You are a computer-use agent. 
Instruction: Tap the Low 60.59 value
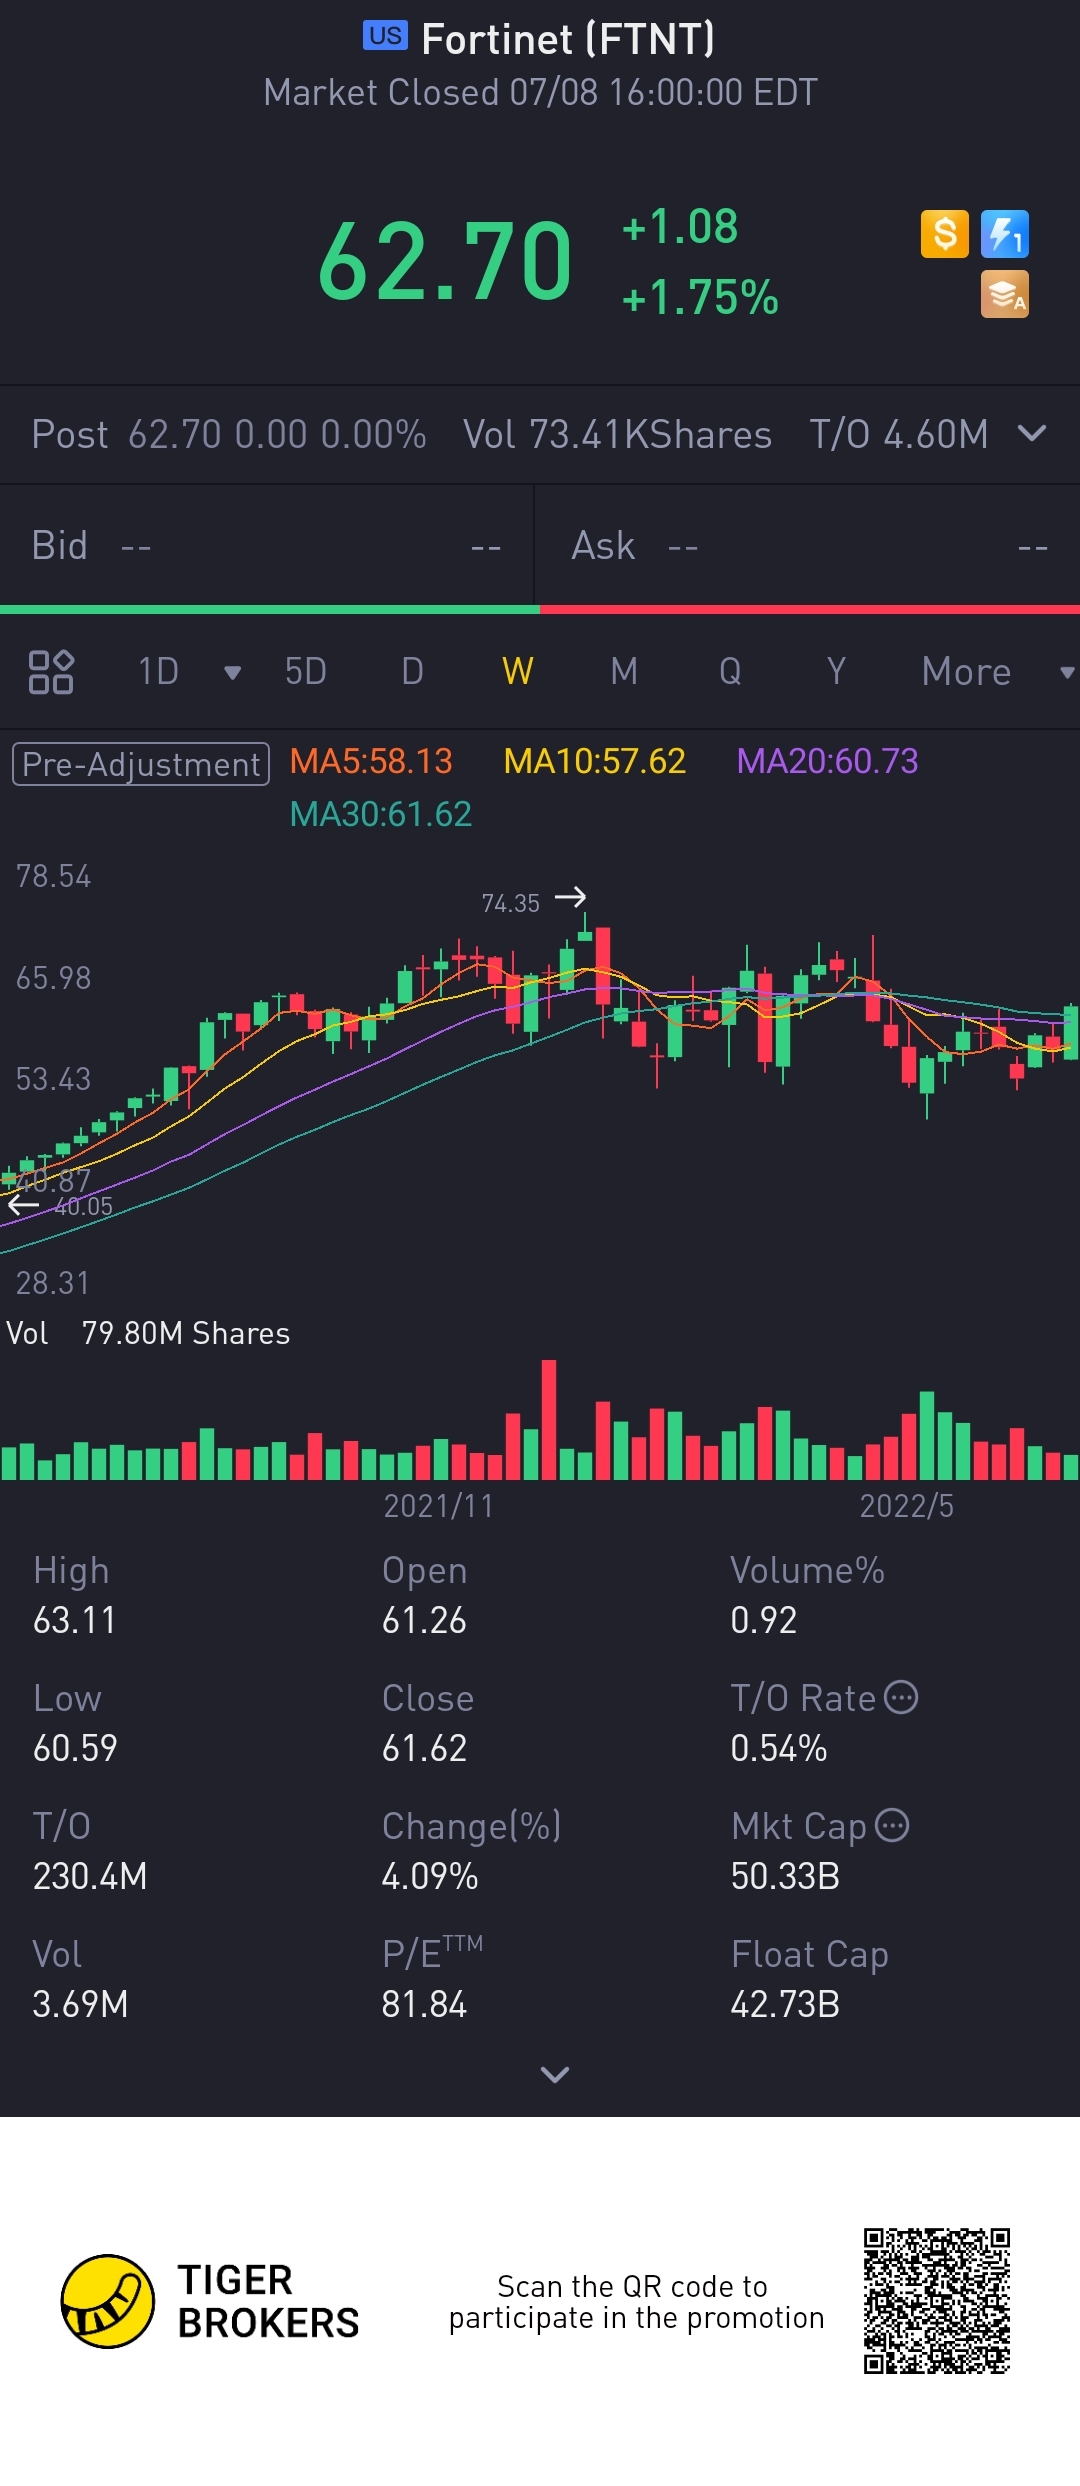[75, 1748]
